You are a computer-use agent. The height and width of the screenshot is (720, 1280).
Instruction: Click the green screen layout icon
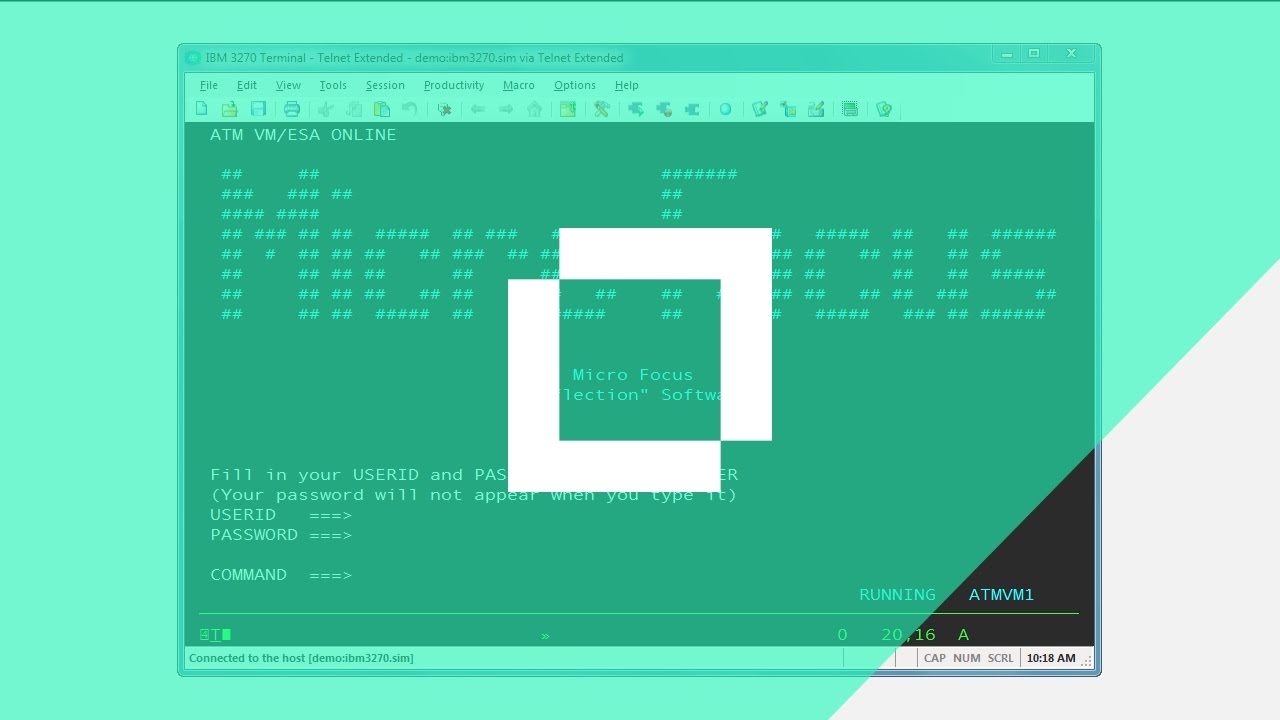pyautogui.click(x=850, y=109)
